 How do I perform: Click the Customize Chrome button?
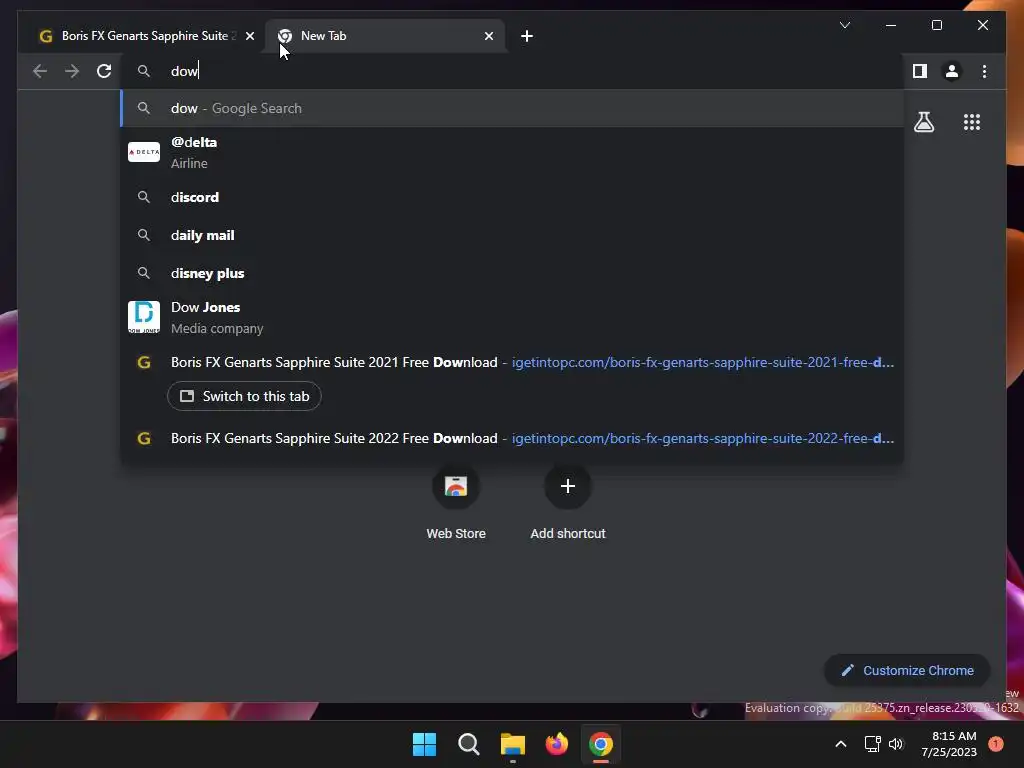click(x=907, y=671)
